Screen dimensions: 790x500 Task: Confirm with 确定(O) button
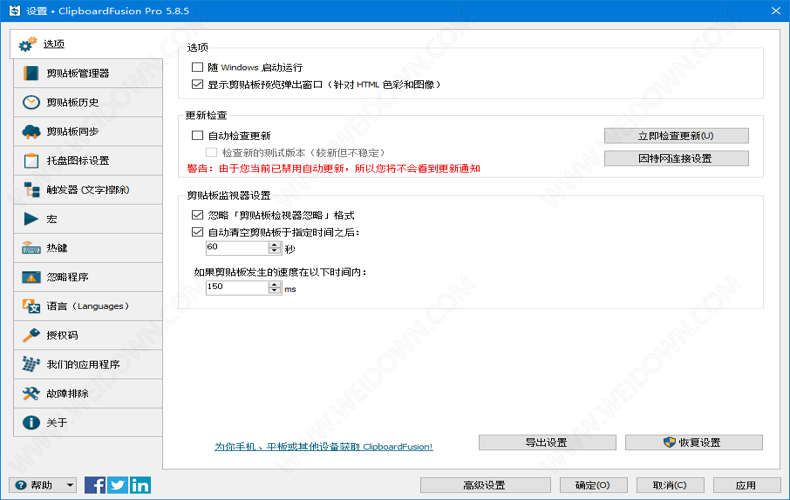click(594, 485)
